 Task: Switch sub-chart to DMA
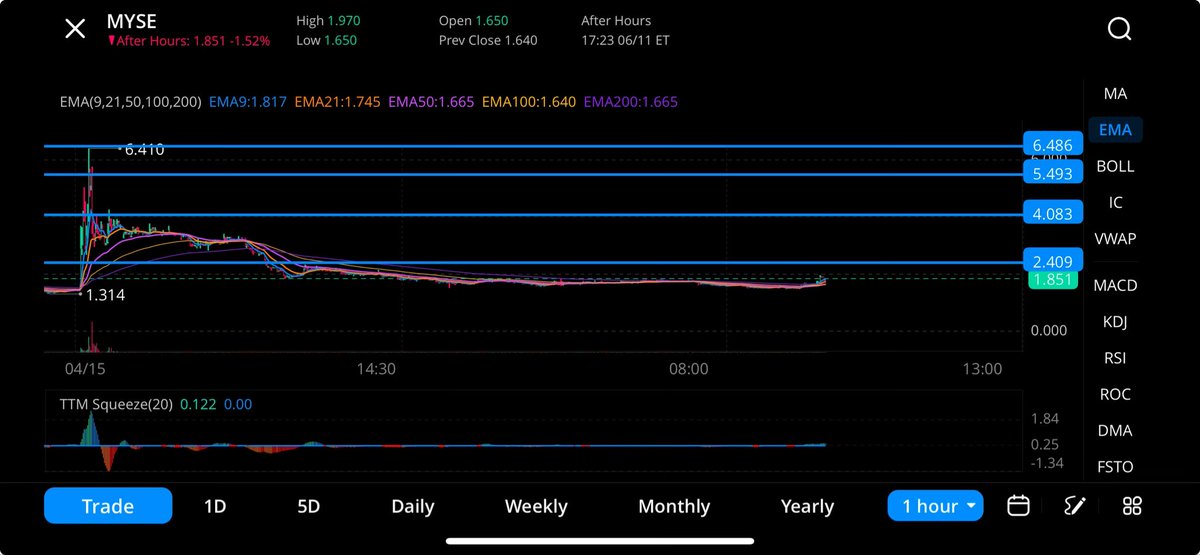coord(1115,430)
